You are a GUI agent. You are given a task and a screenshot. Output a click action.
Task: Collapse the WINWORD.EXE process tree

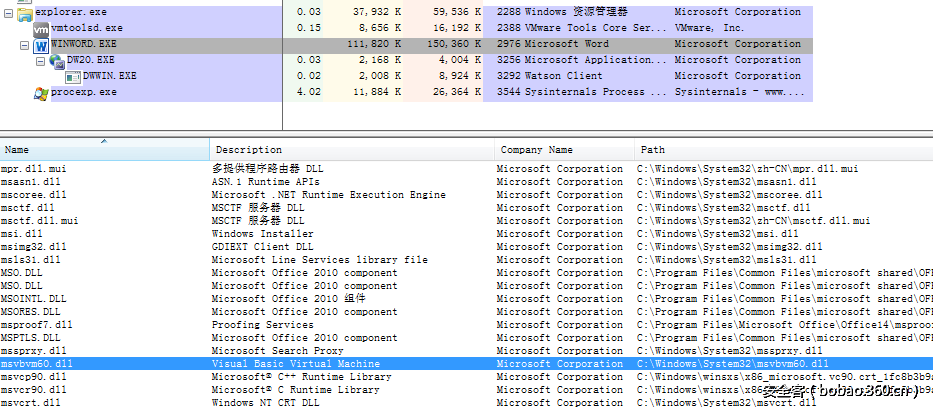tap(25, 46)
